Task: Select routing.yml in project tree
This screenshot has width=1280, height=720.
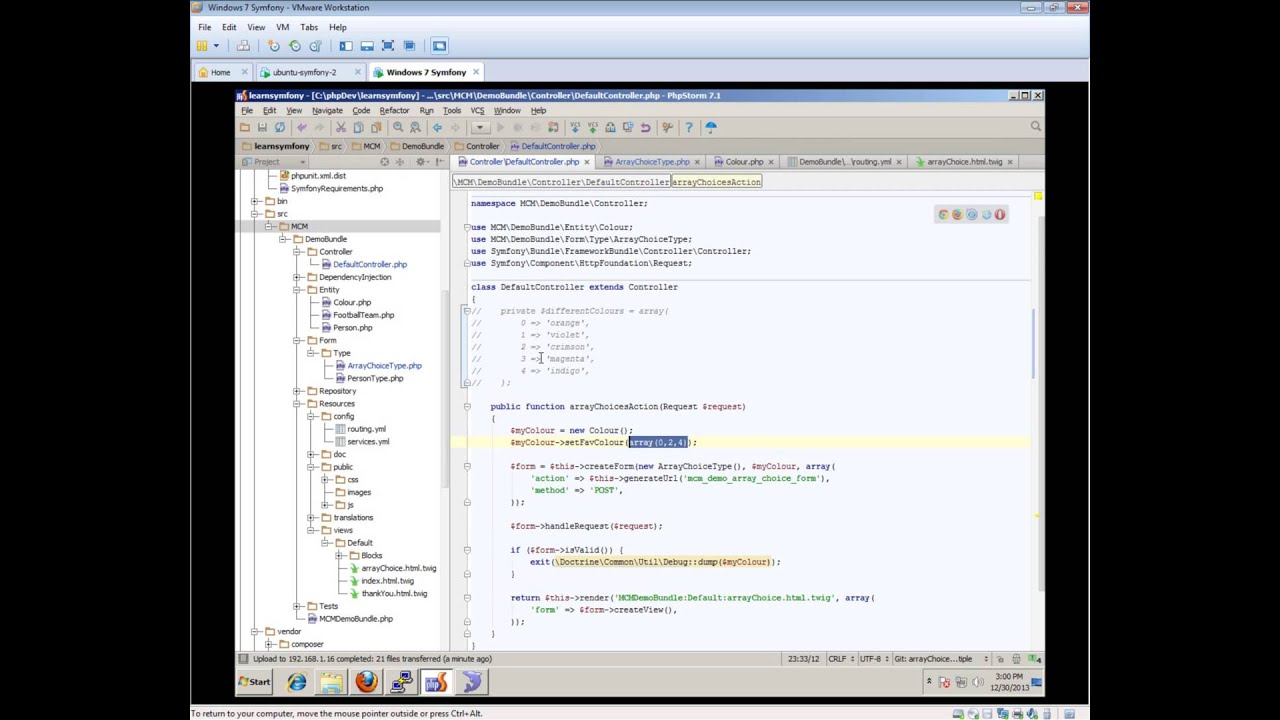Action: point(366,429)
